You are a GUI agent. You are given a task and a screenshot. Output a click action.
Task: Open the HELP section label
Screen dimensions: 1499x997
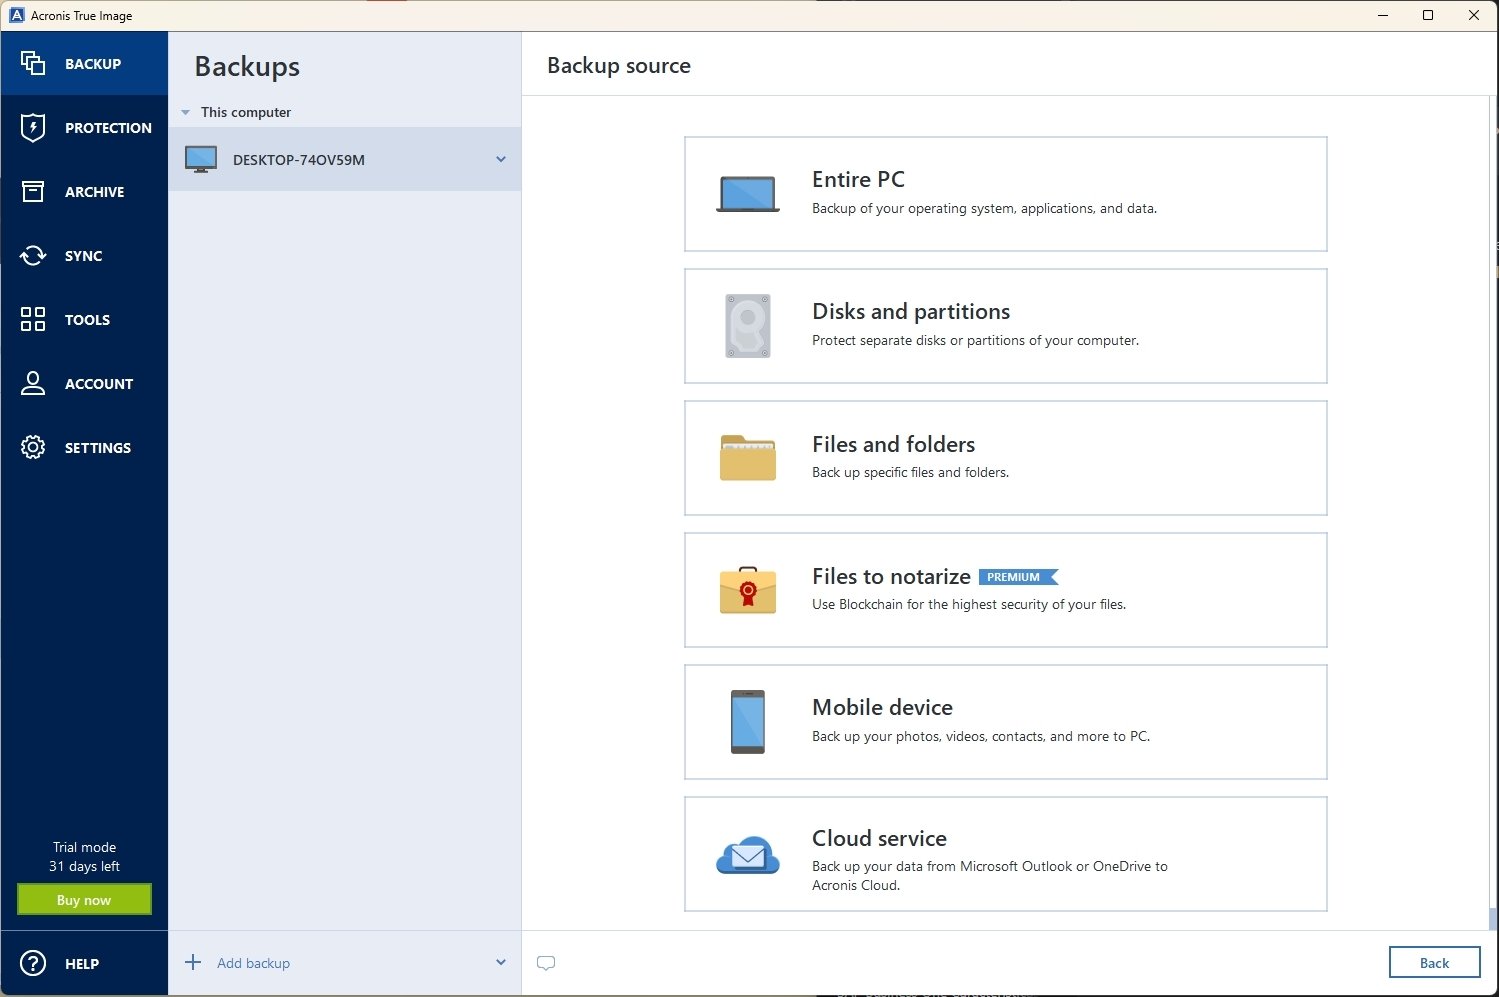click(81, 964)
